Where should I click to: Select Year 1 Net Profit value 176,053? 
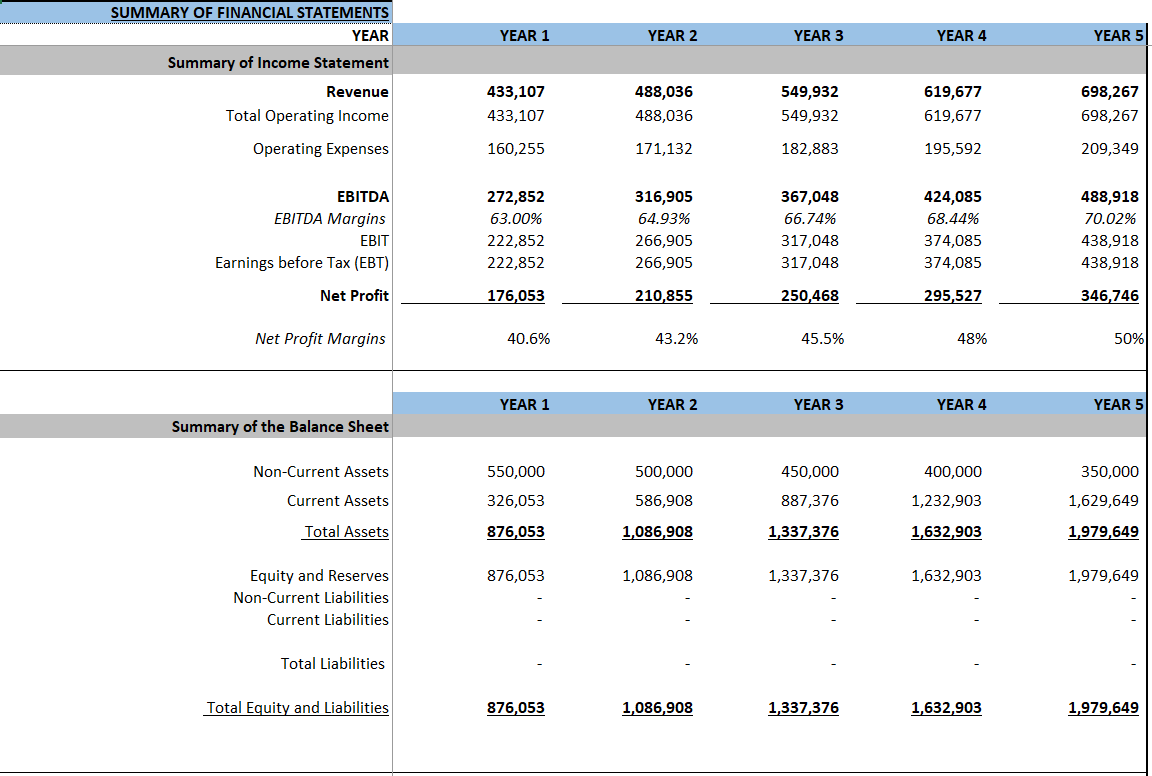(518, 295)
